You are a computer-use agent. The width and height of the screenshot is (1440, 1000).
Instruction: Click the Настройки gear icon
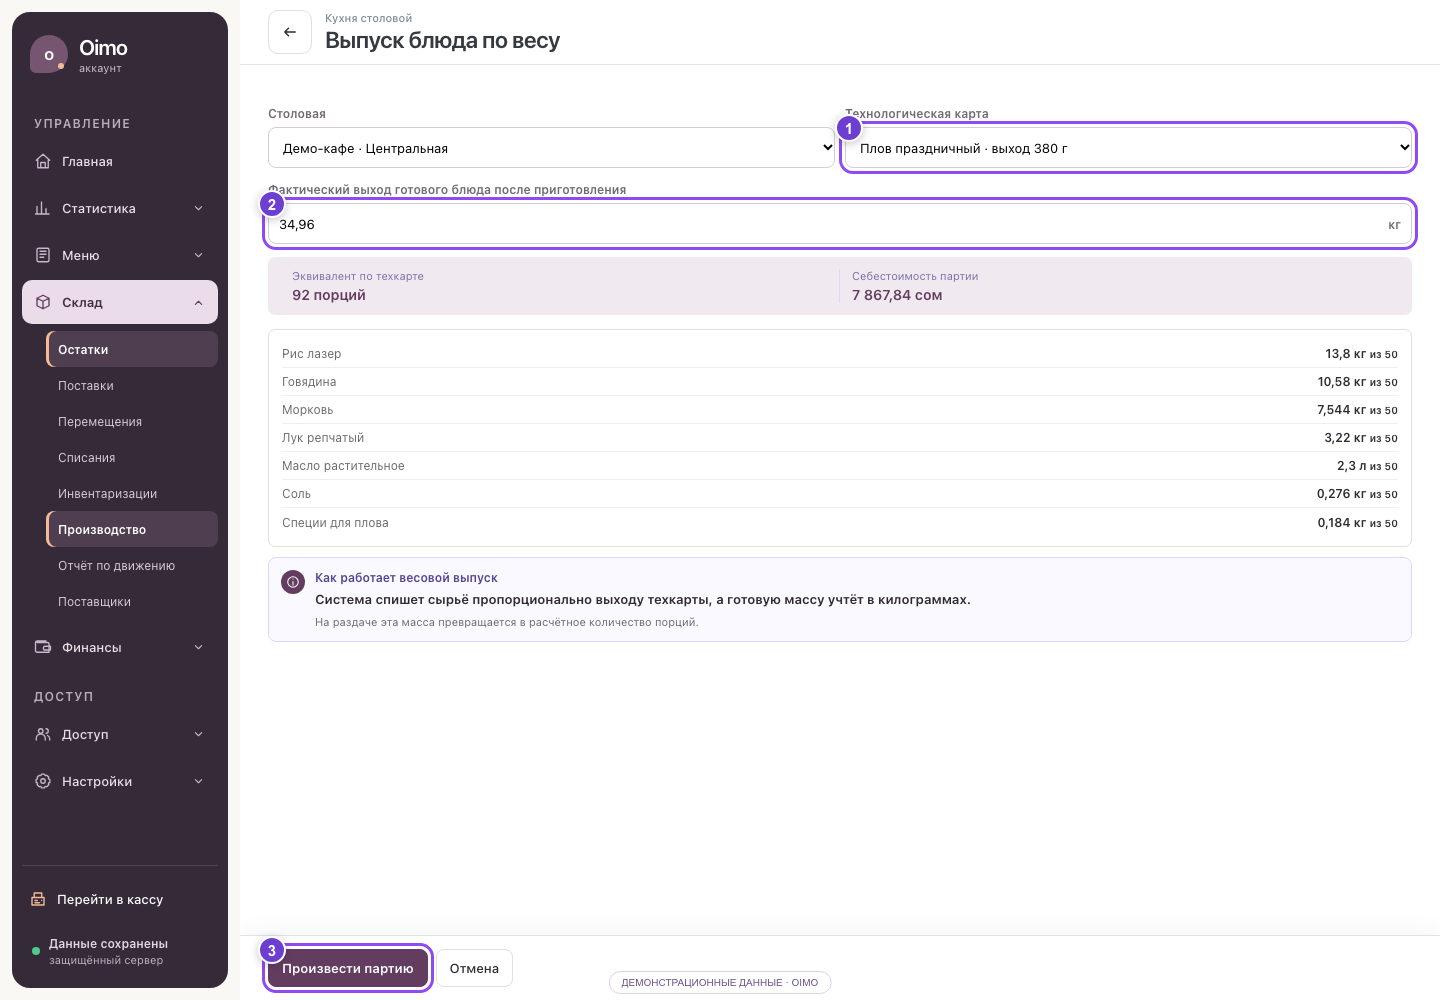43,781
